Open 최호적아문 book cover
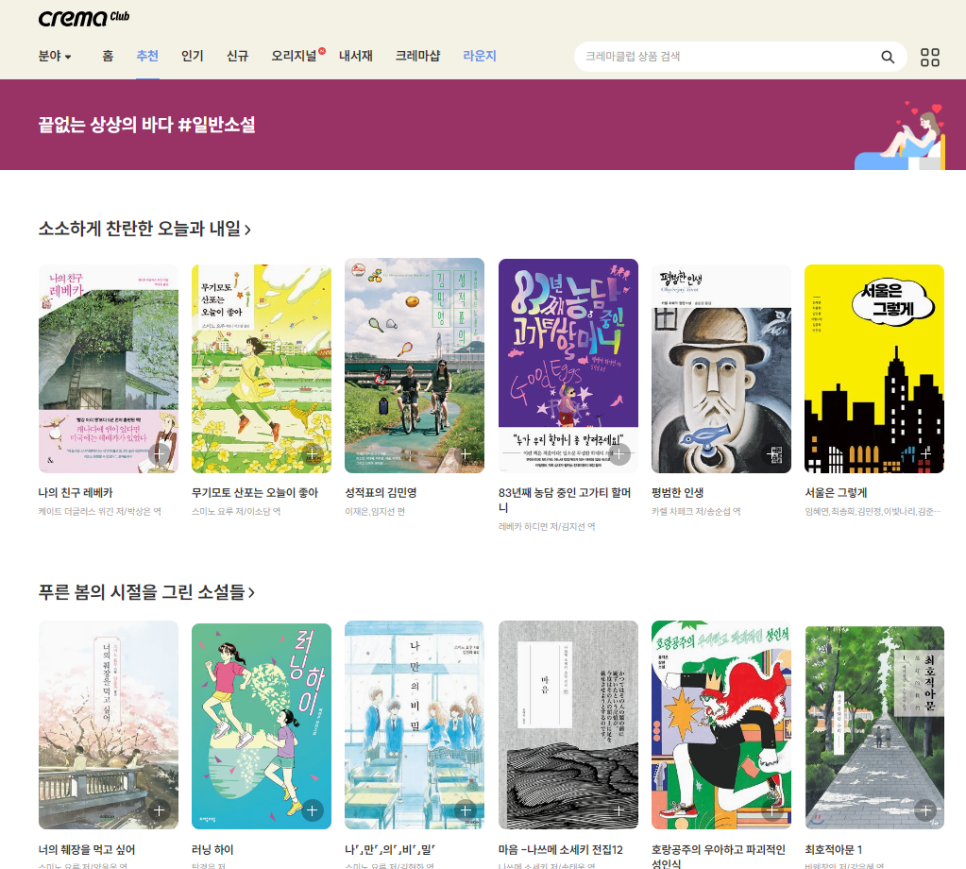 tap(874, 727)
